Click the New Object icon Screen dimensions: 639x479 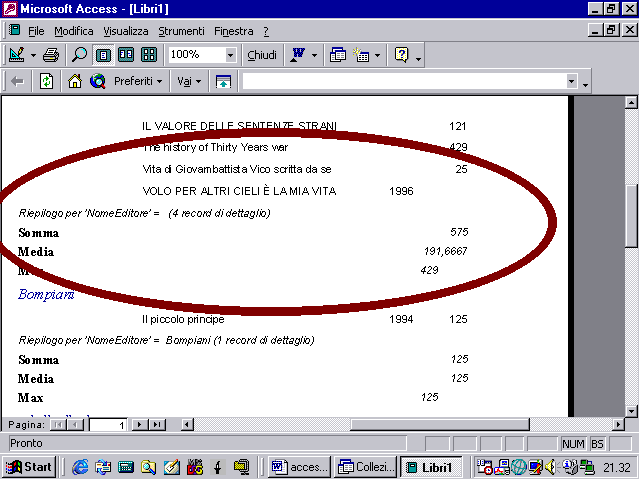(x=361, y=55)
